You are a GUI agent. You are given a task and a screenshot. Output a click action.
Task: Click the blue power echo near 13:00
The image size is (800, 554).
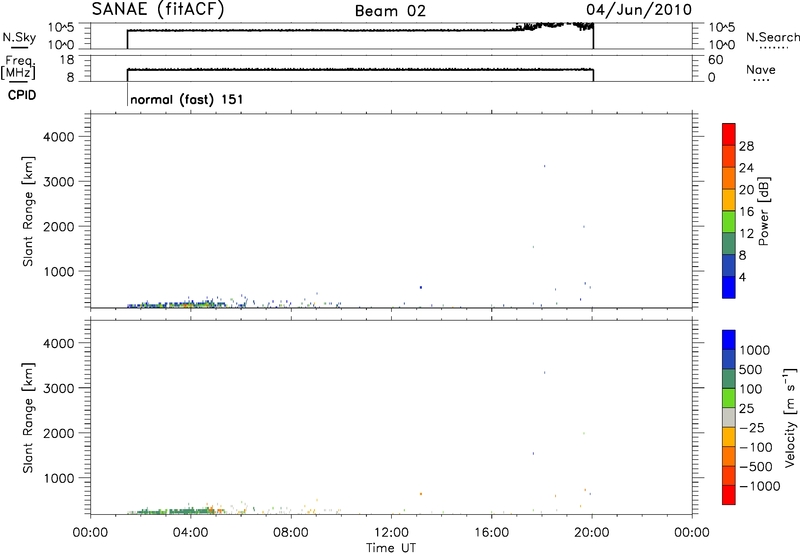(x=421, y=287)
